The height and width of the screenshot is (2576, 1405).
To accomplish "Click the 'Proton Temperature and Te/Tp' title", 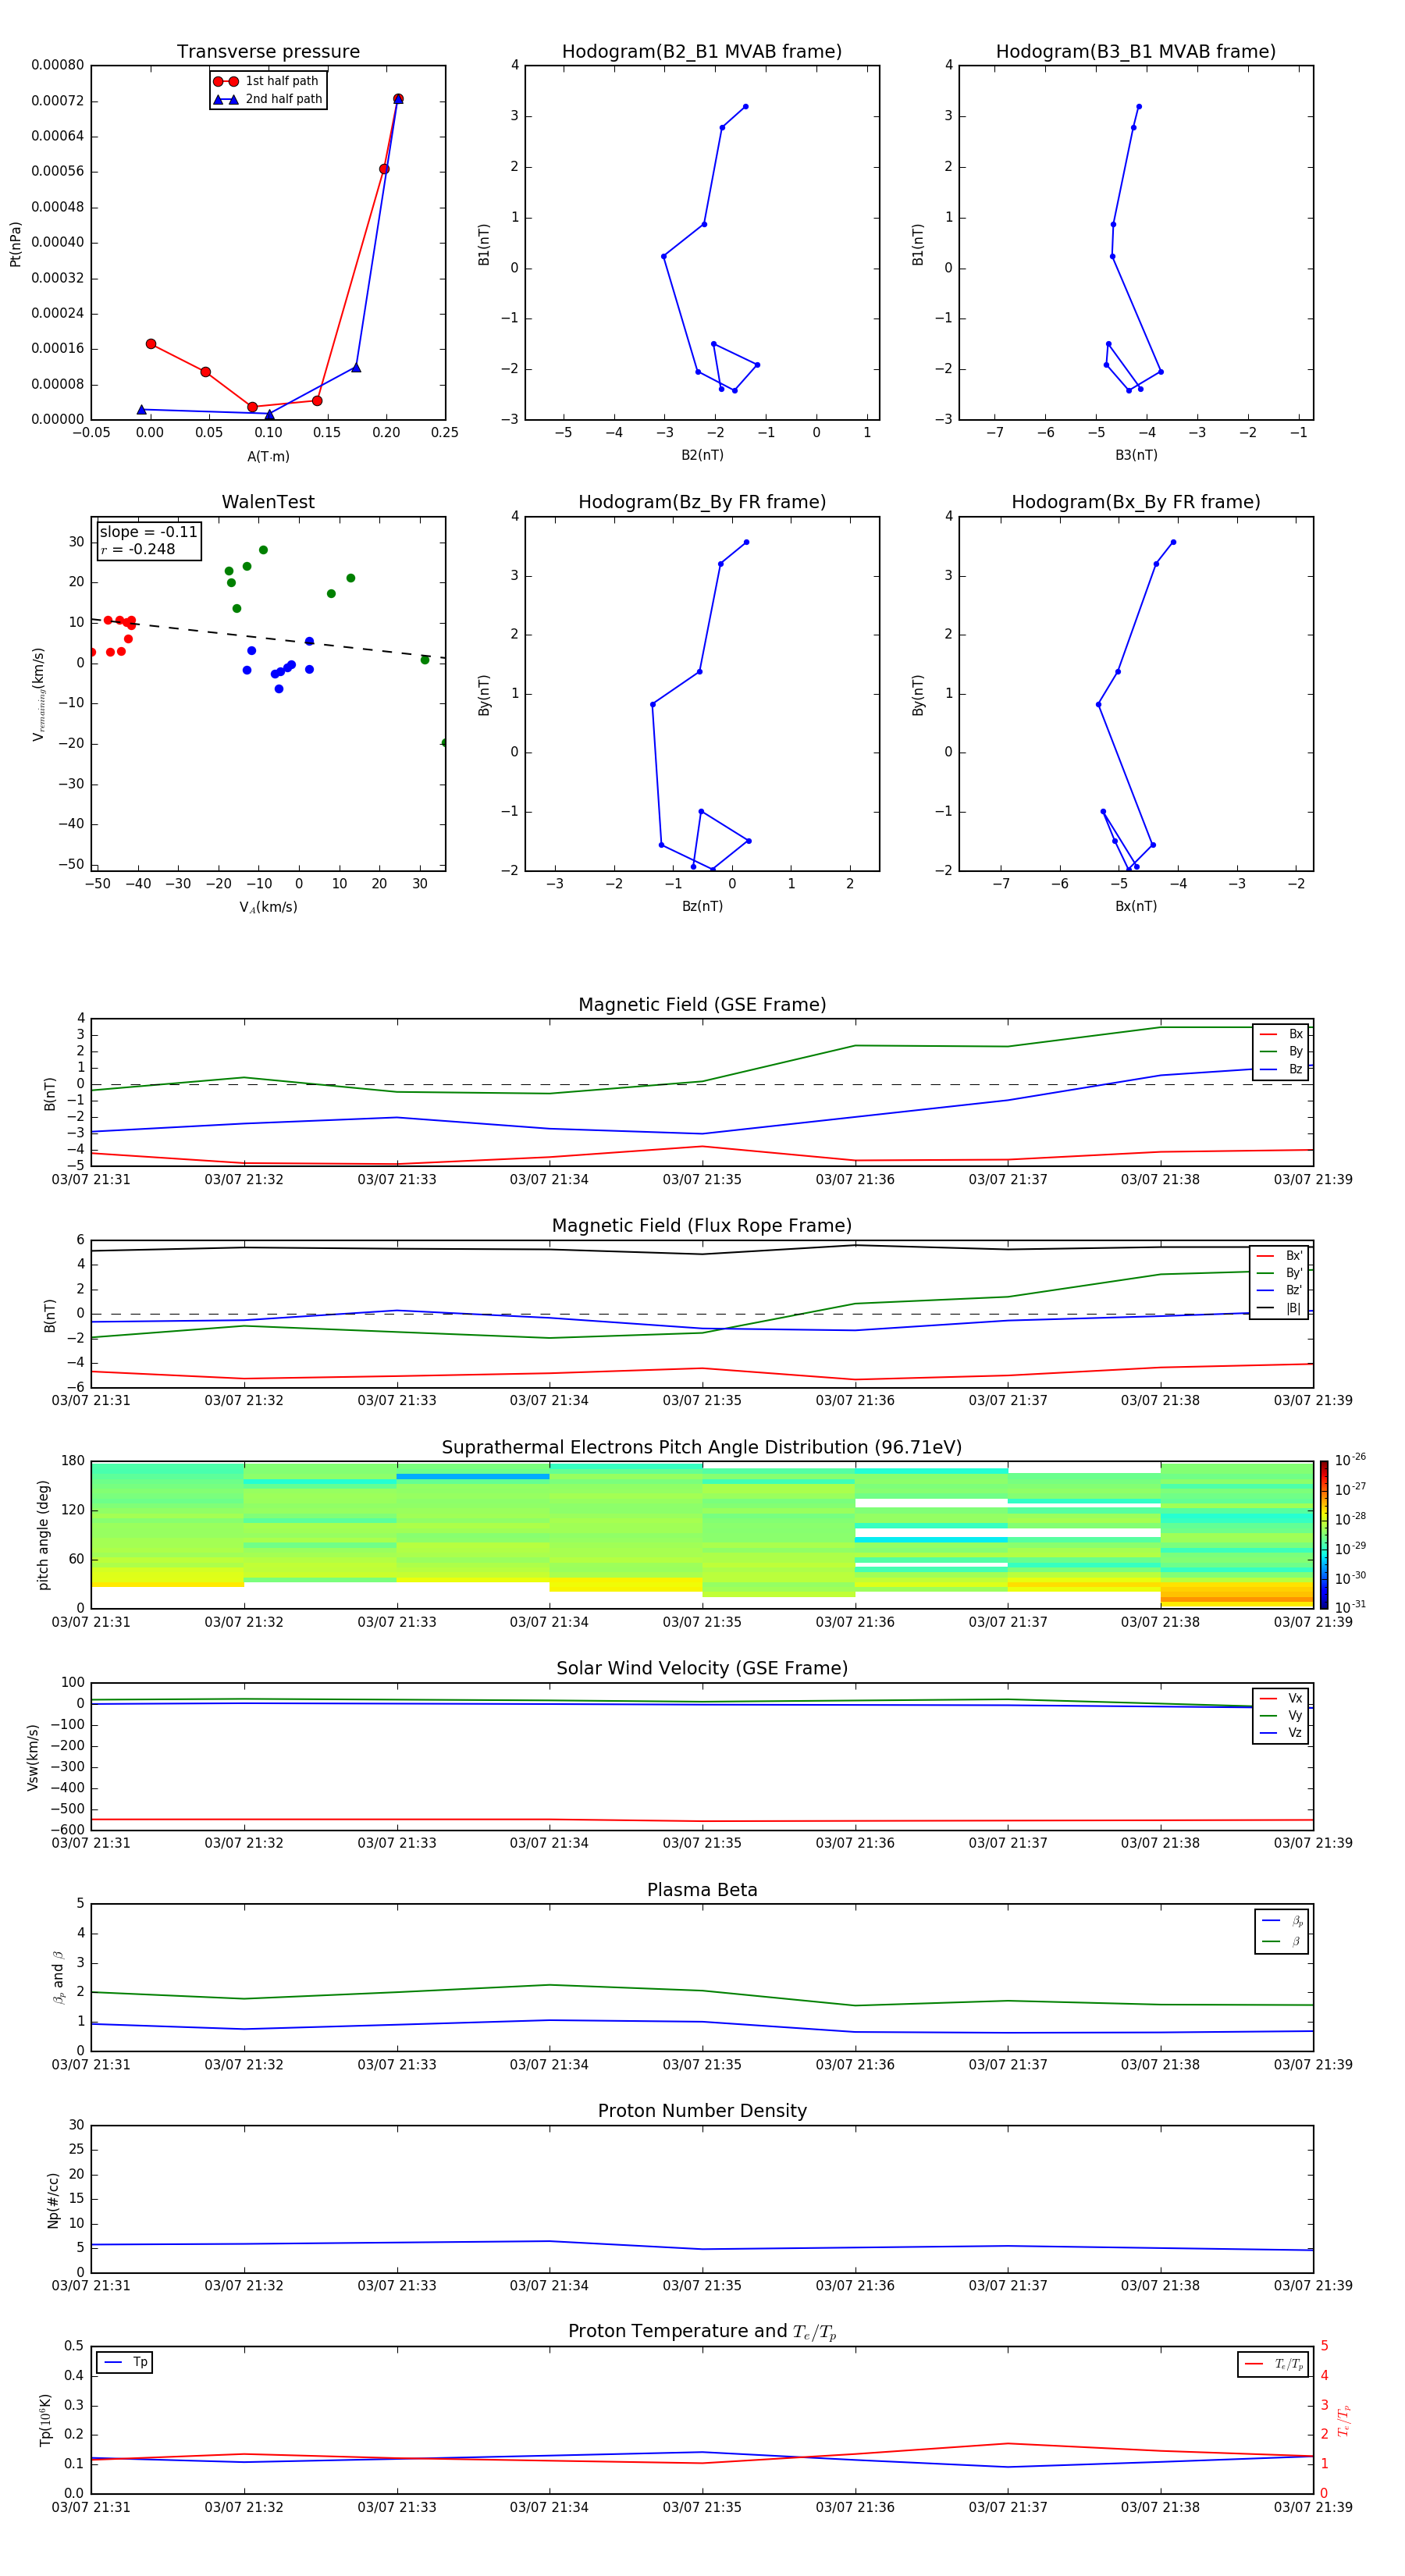I will tap(702, 2332).
